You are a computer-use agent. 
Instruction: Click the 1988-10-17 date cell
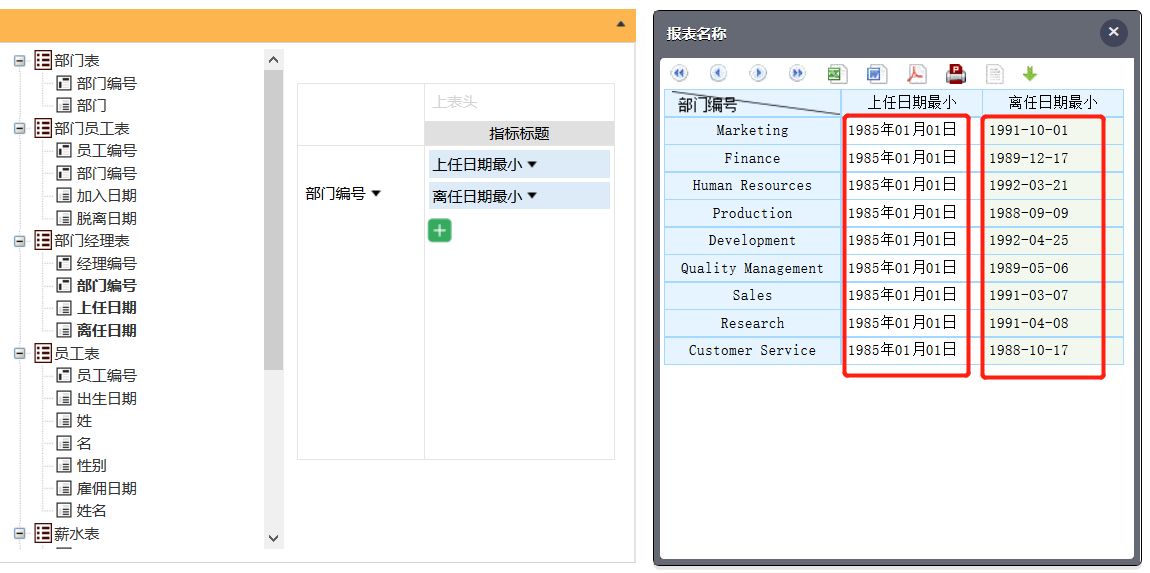(1052, 351)
